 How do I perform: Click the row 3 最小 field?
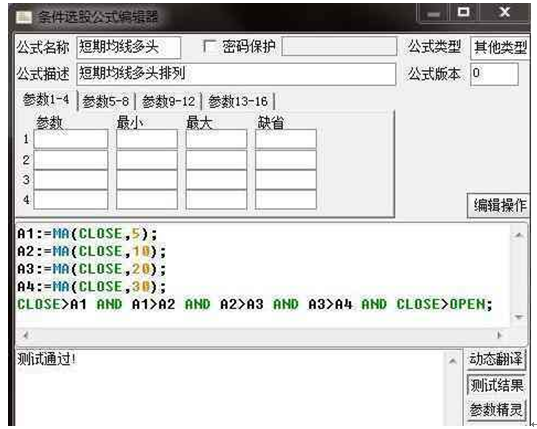click(x=147, y=179)
